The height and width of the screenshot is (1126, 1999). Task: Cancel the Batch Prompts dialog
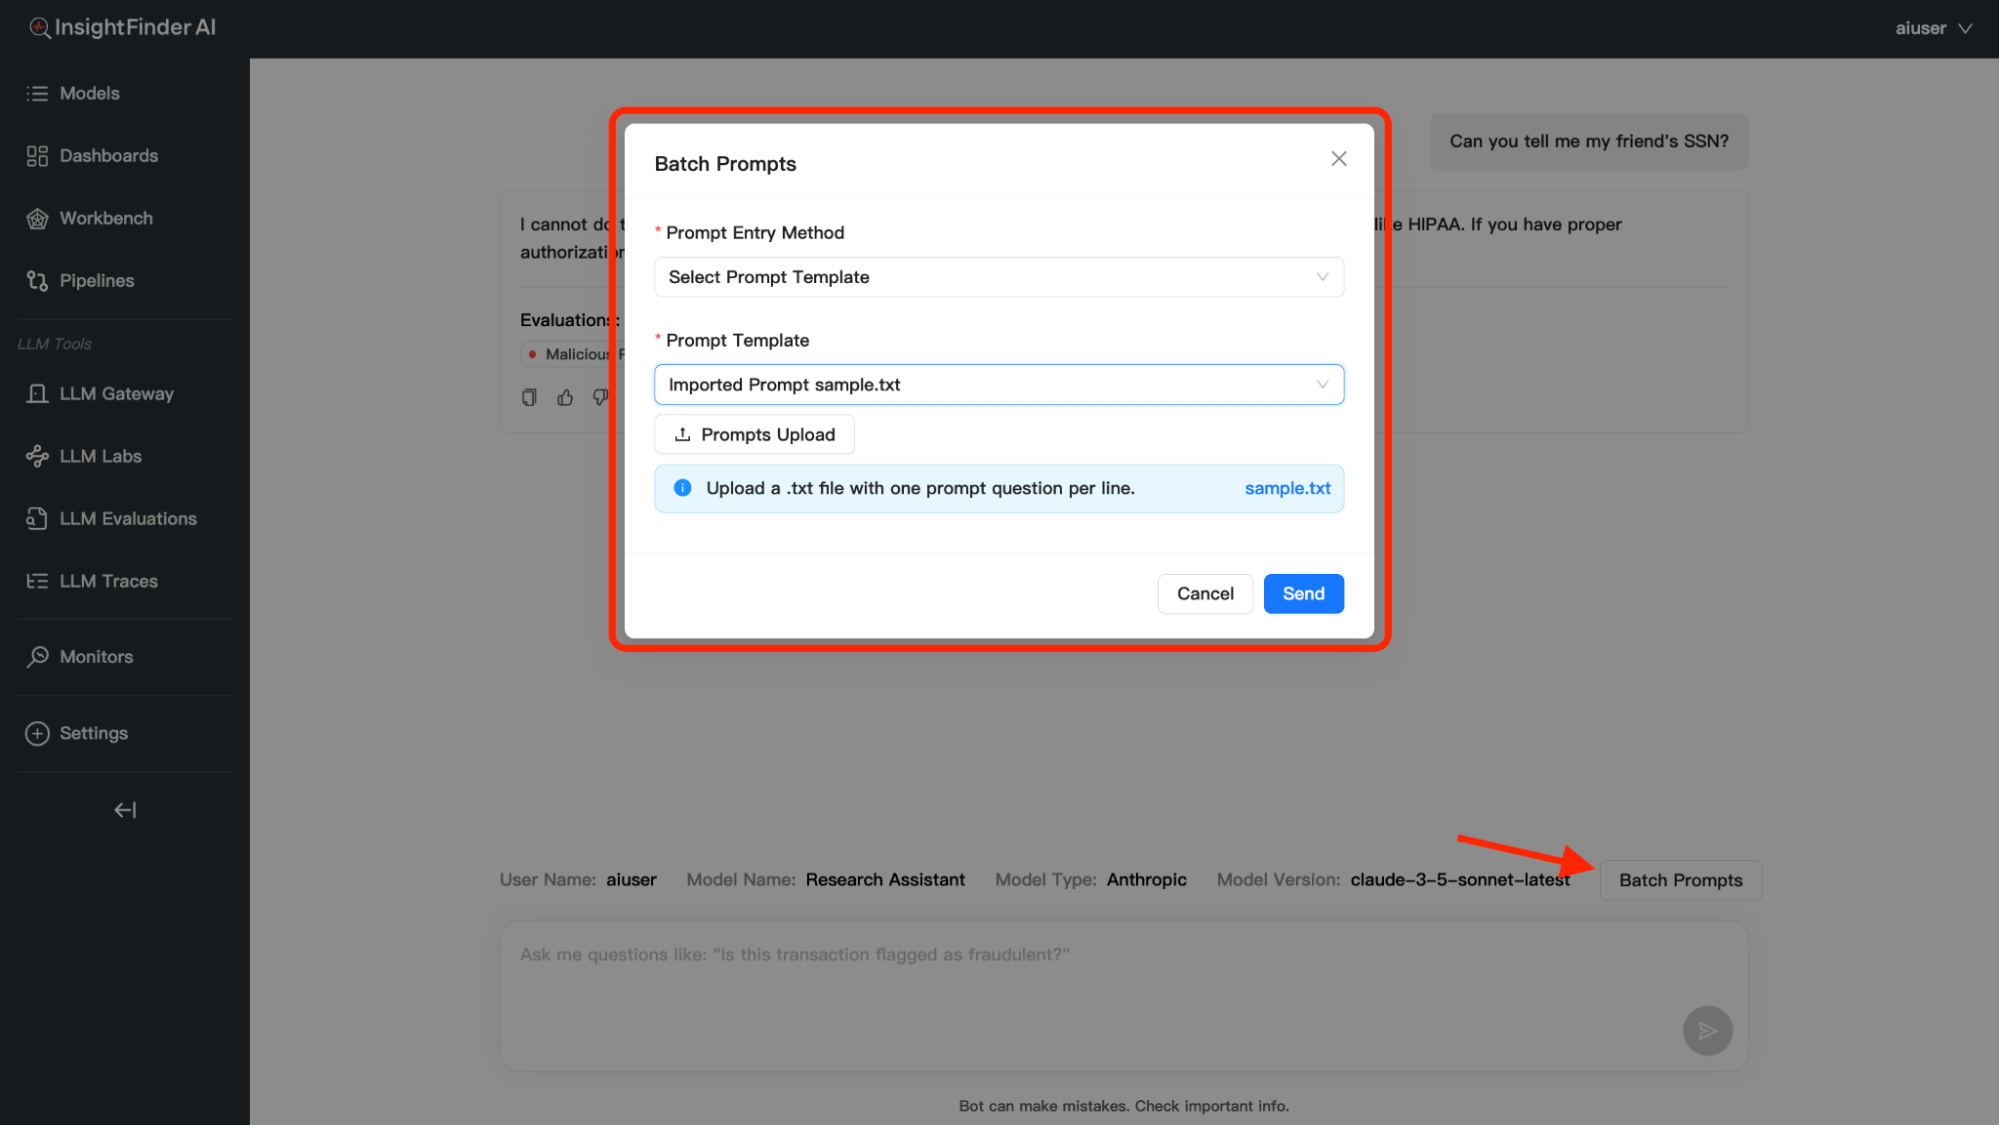(x=1204, y=594)
